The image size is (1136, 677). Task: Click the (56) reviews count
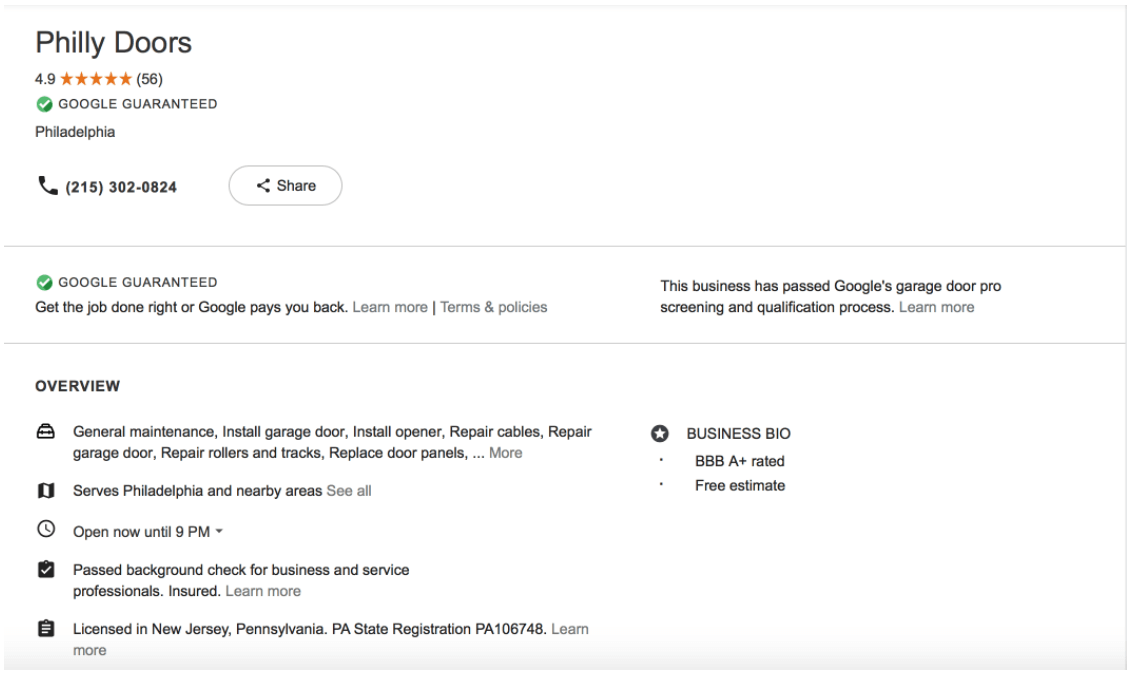[x=149, y=79]
